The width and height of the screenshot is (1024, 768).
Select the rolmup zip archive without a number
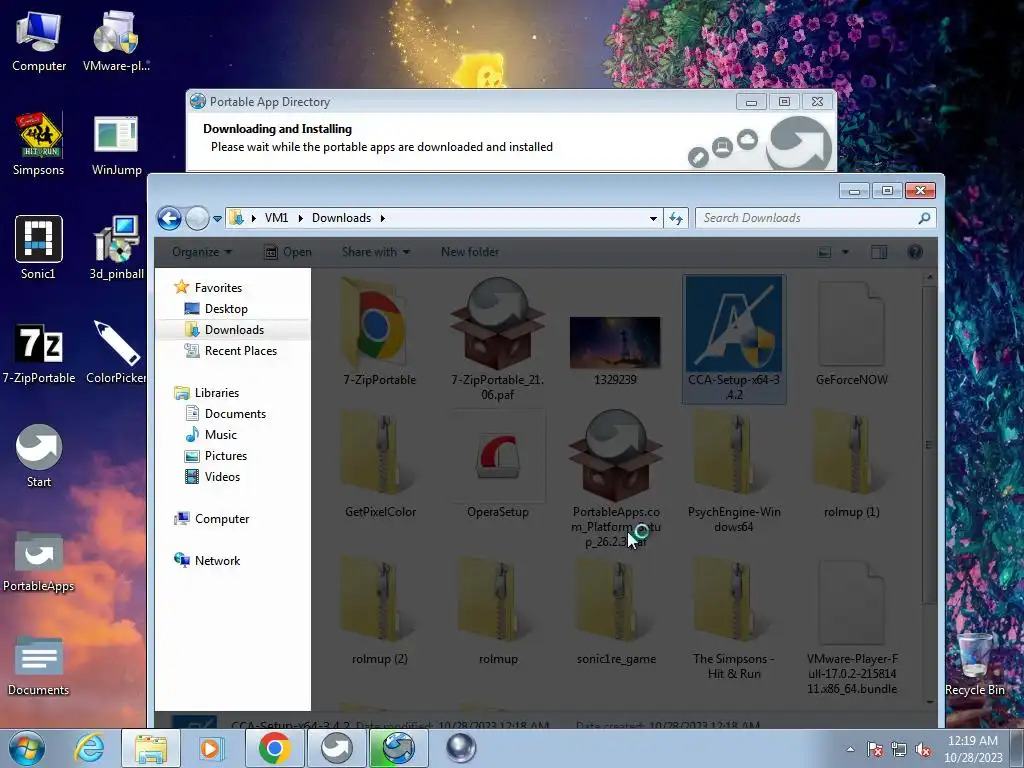[498, 611]
